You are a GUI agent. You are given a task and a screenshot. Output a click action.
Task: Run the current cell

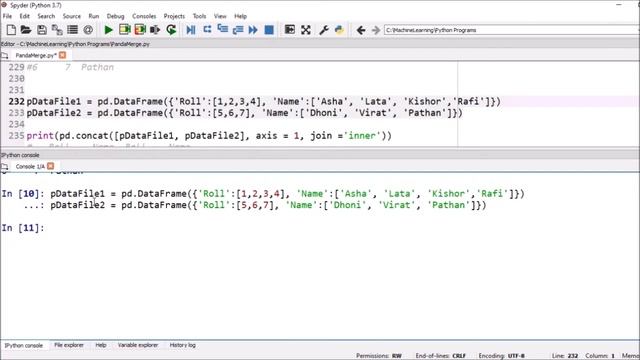point(124,30)
